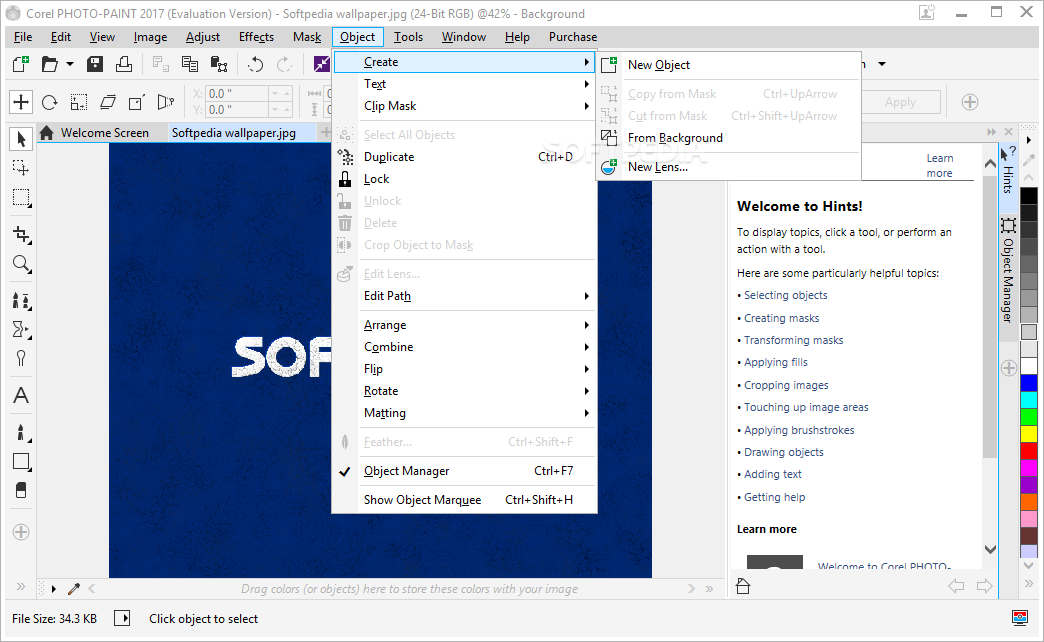Viewport: 1044px width, 642px height.
Task: Click the Copy icon in standard toolbar
Action: click(x=190, y=64)
